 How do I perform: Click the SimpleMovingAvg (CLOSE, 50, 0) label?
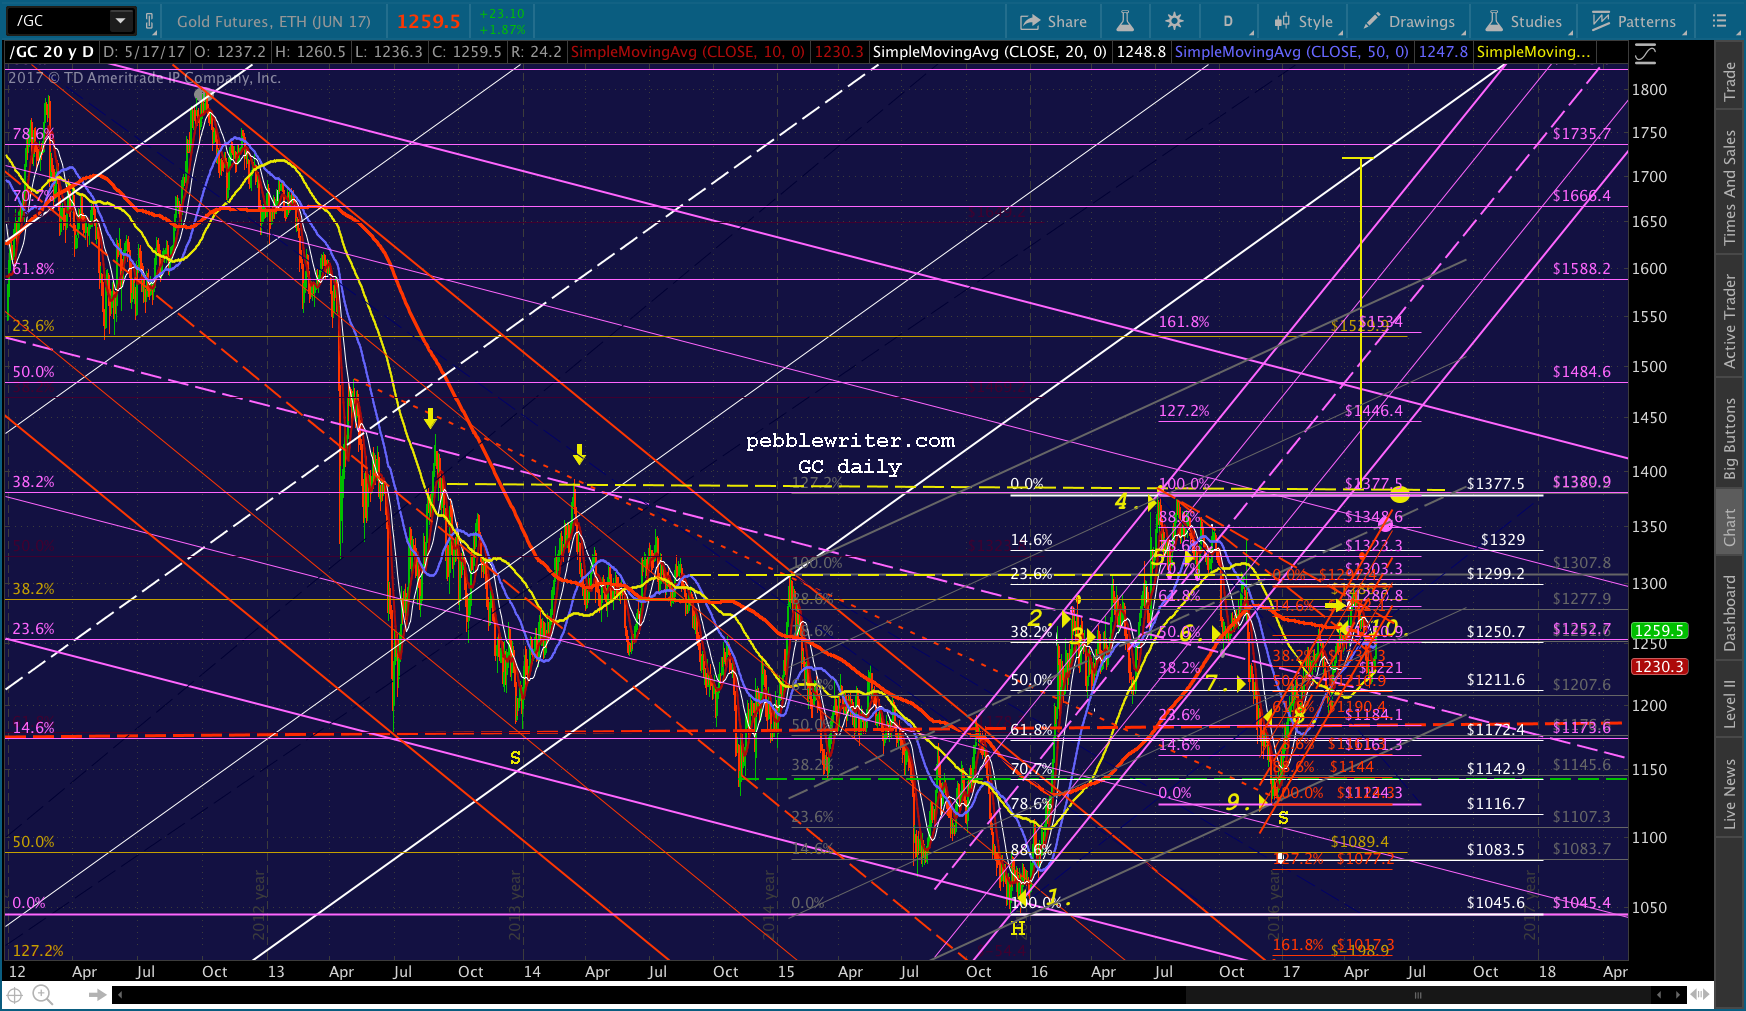1291,52
